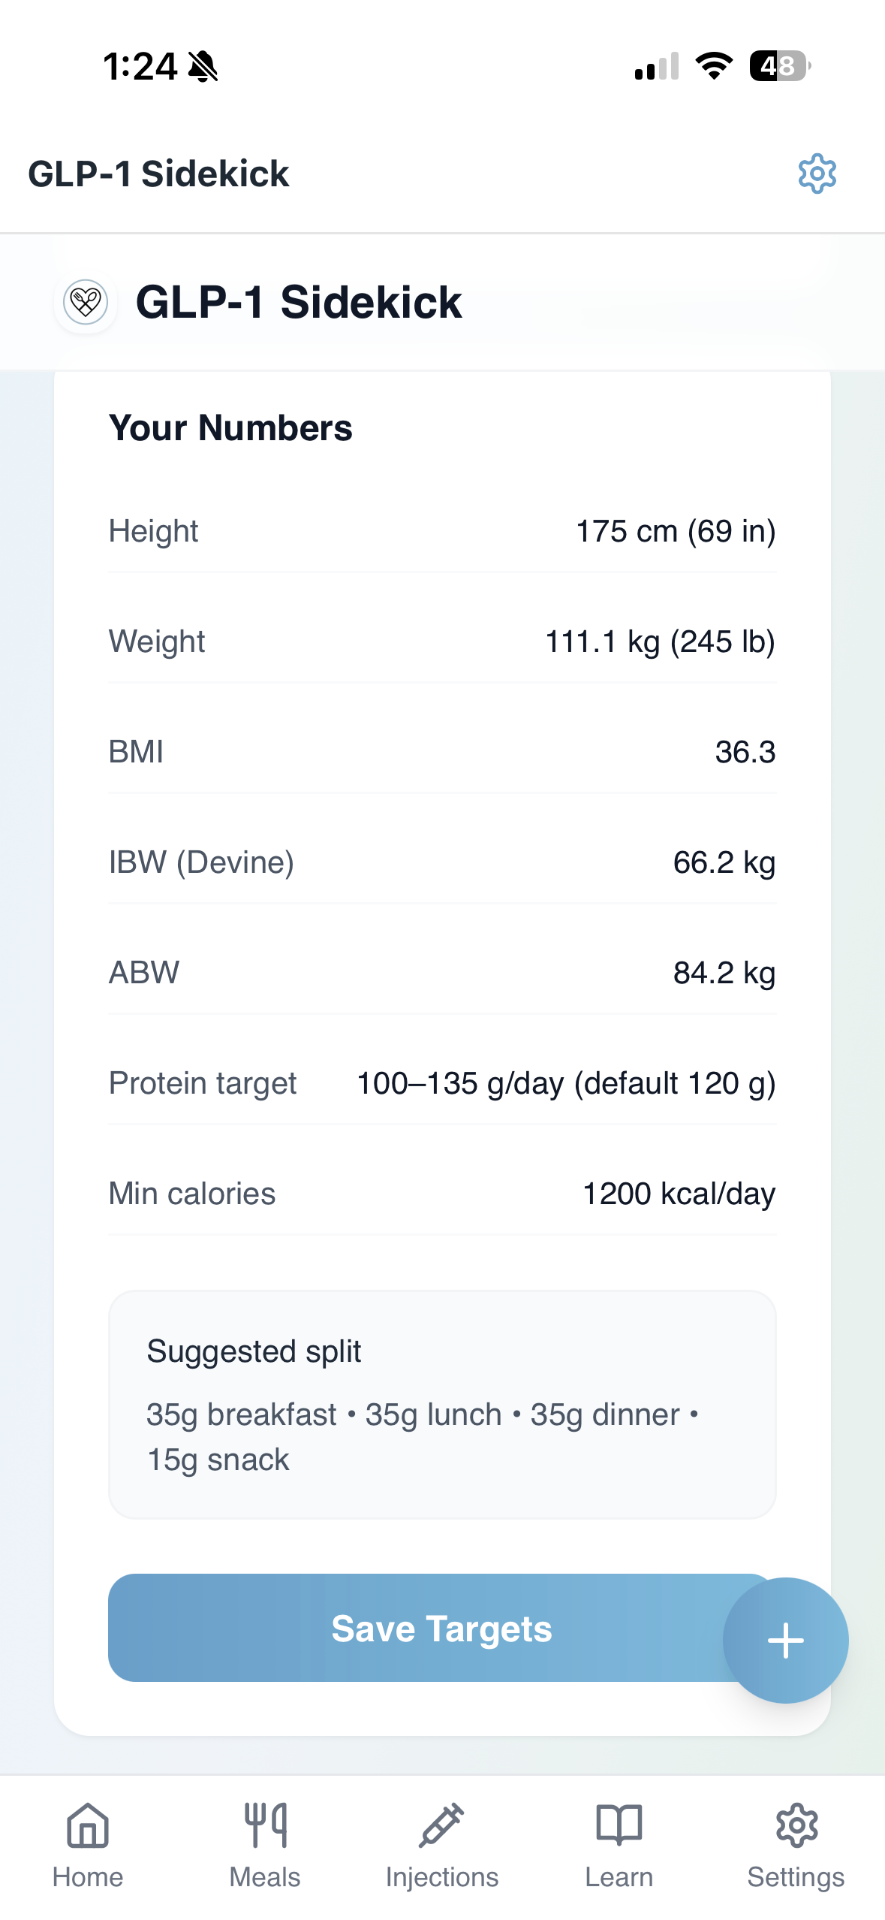Tap the Height row value
Screen dimensions: 885x1920
(x=675, y=531)
